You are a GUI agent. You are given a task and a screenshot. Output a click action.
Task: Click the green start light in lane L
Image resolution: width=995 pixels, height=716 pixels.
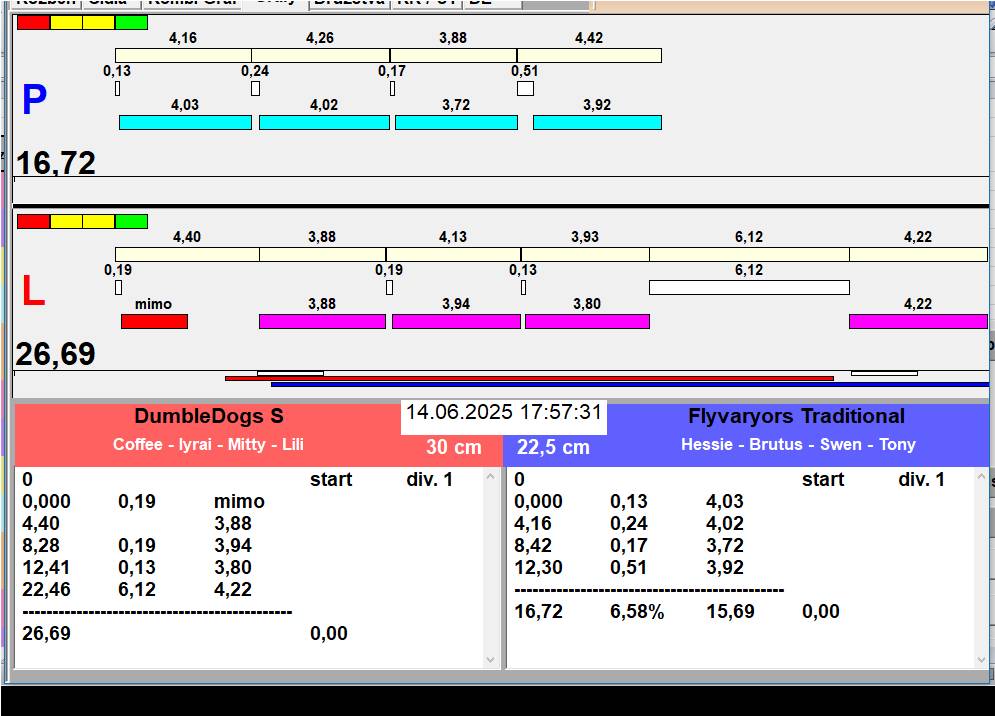pos(131,221)
